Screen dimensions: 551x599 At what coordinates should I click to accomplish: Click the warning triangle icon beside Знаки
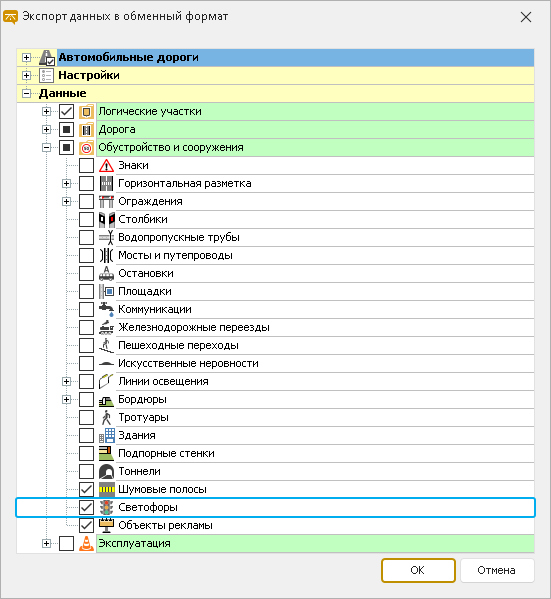click(x=106, y=165)
